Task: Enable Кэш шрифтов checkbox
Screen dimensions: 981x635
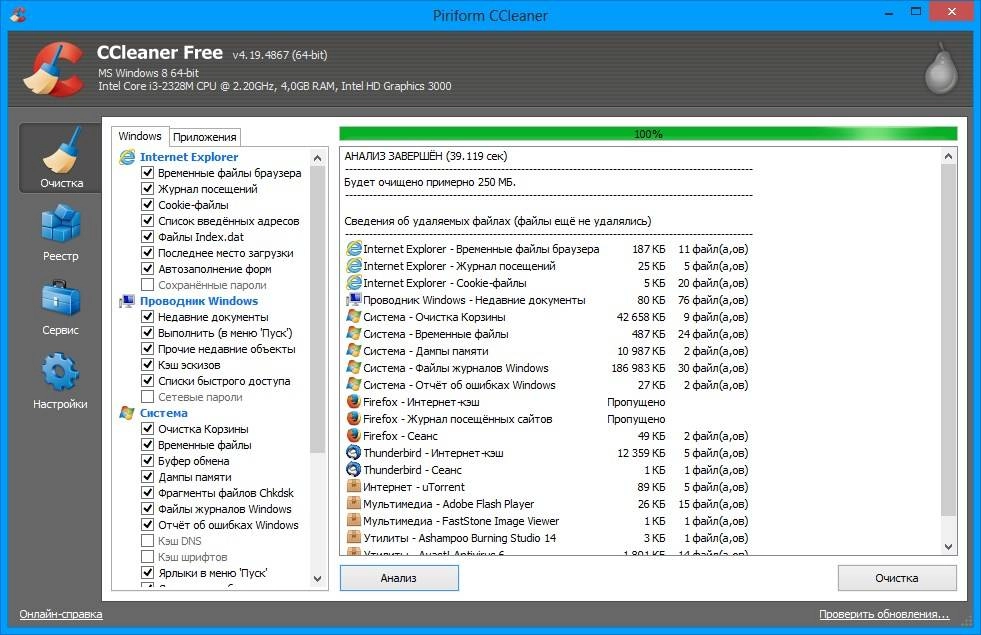Action: point(148,557)
